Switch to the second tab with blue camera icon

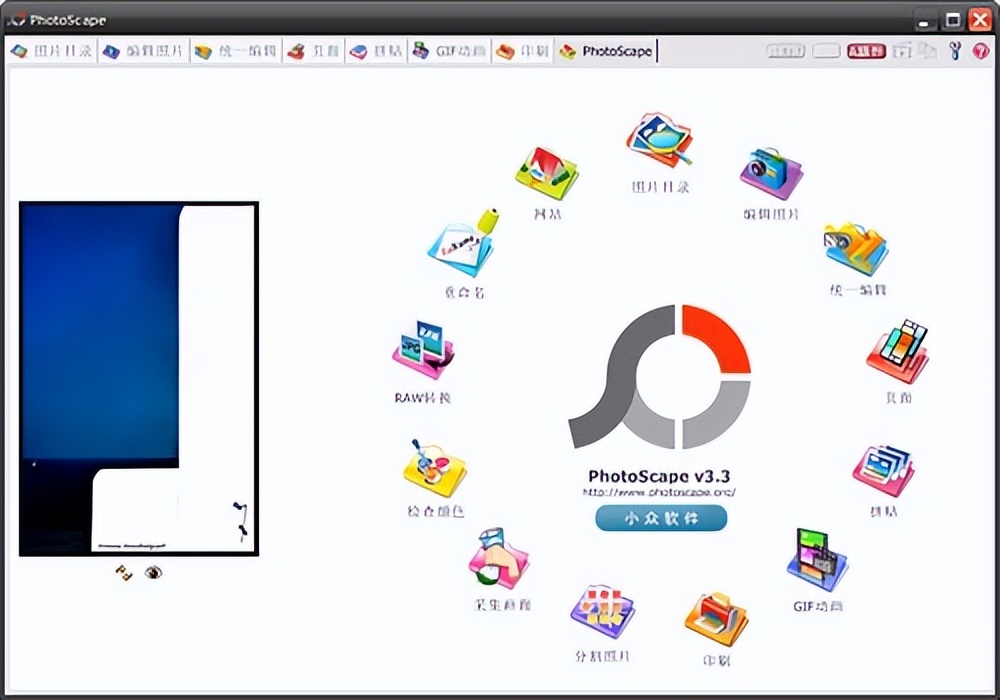click(144, 51)
